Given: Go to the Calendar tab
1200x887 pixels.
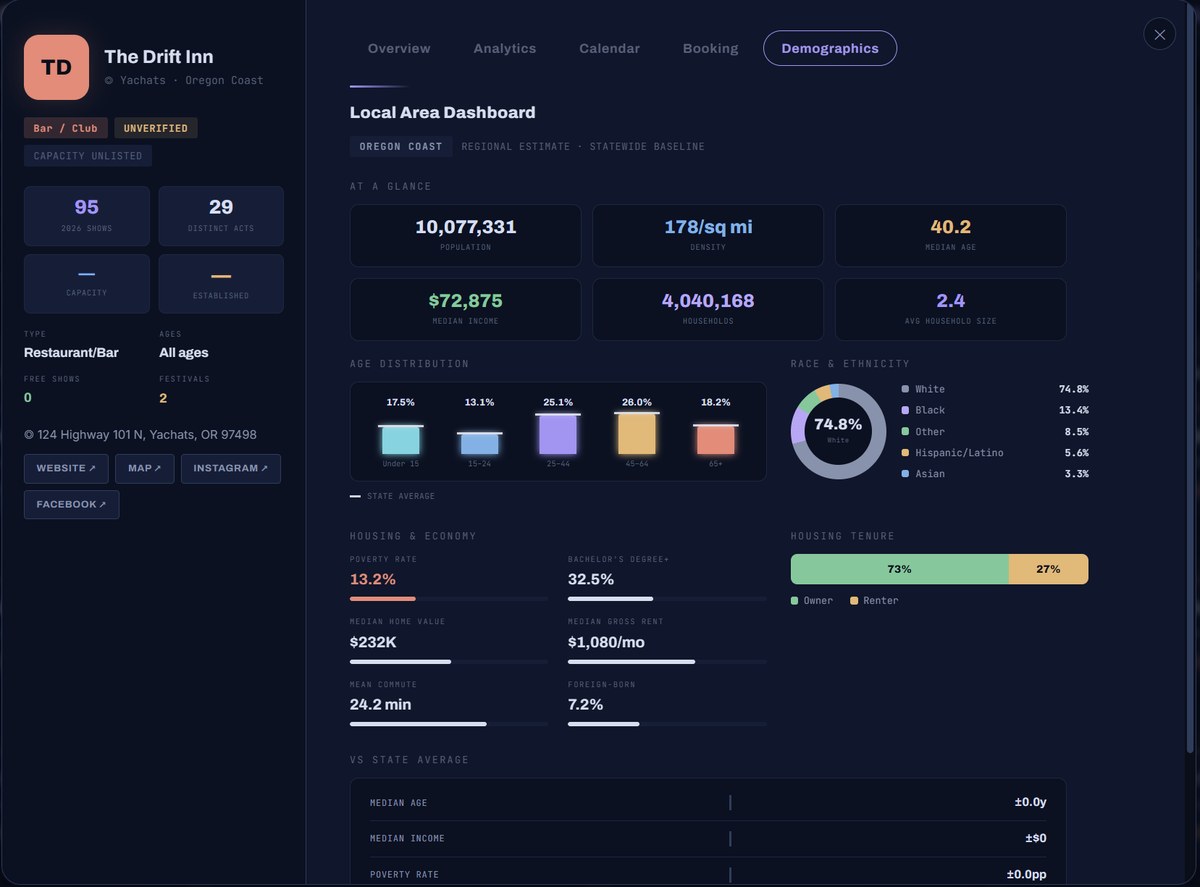Looking at the screenshot, I should click(609, 48).
